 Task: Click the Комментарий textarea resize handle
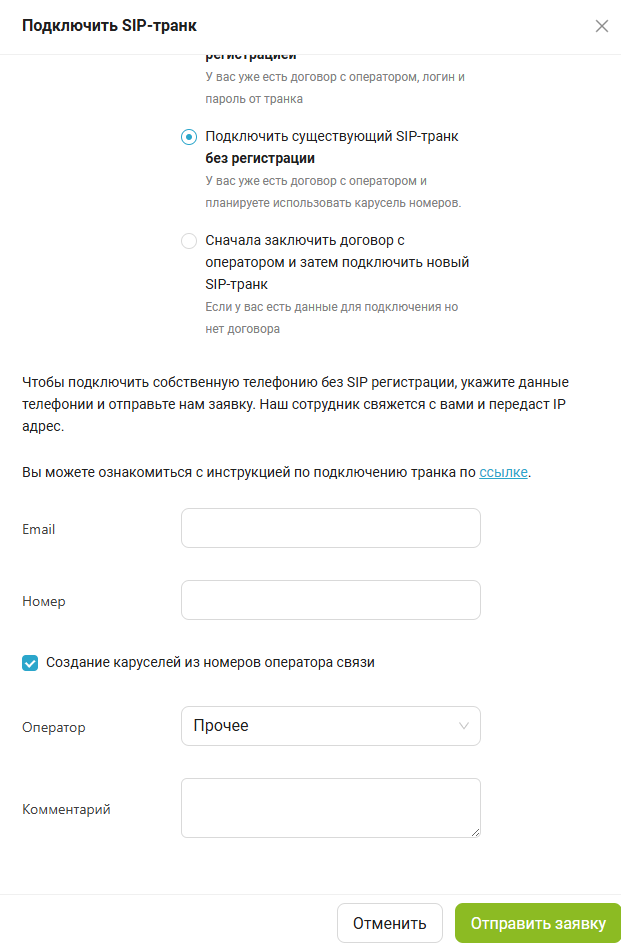(x=475, y=831)
